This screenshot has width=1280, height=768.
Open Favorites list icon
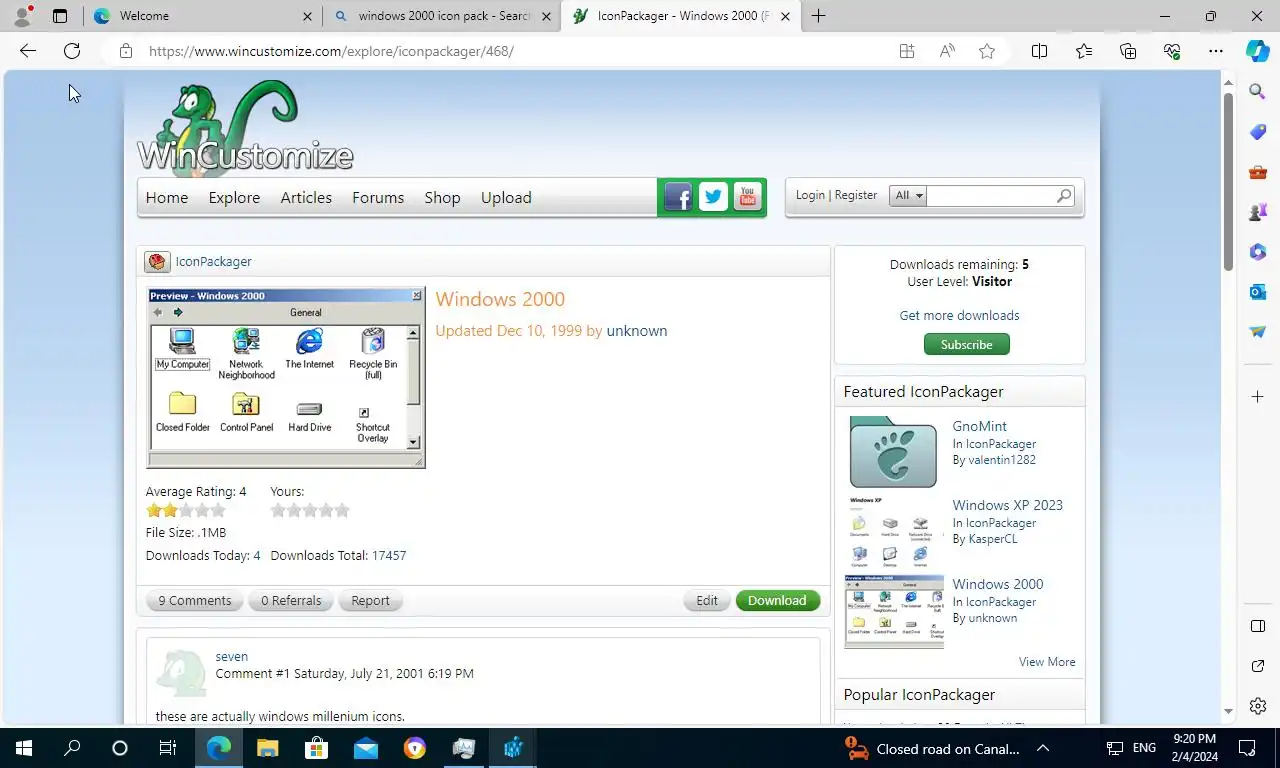1084,51
